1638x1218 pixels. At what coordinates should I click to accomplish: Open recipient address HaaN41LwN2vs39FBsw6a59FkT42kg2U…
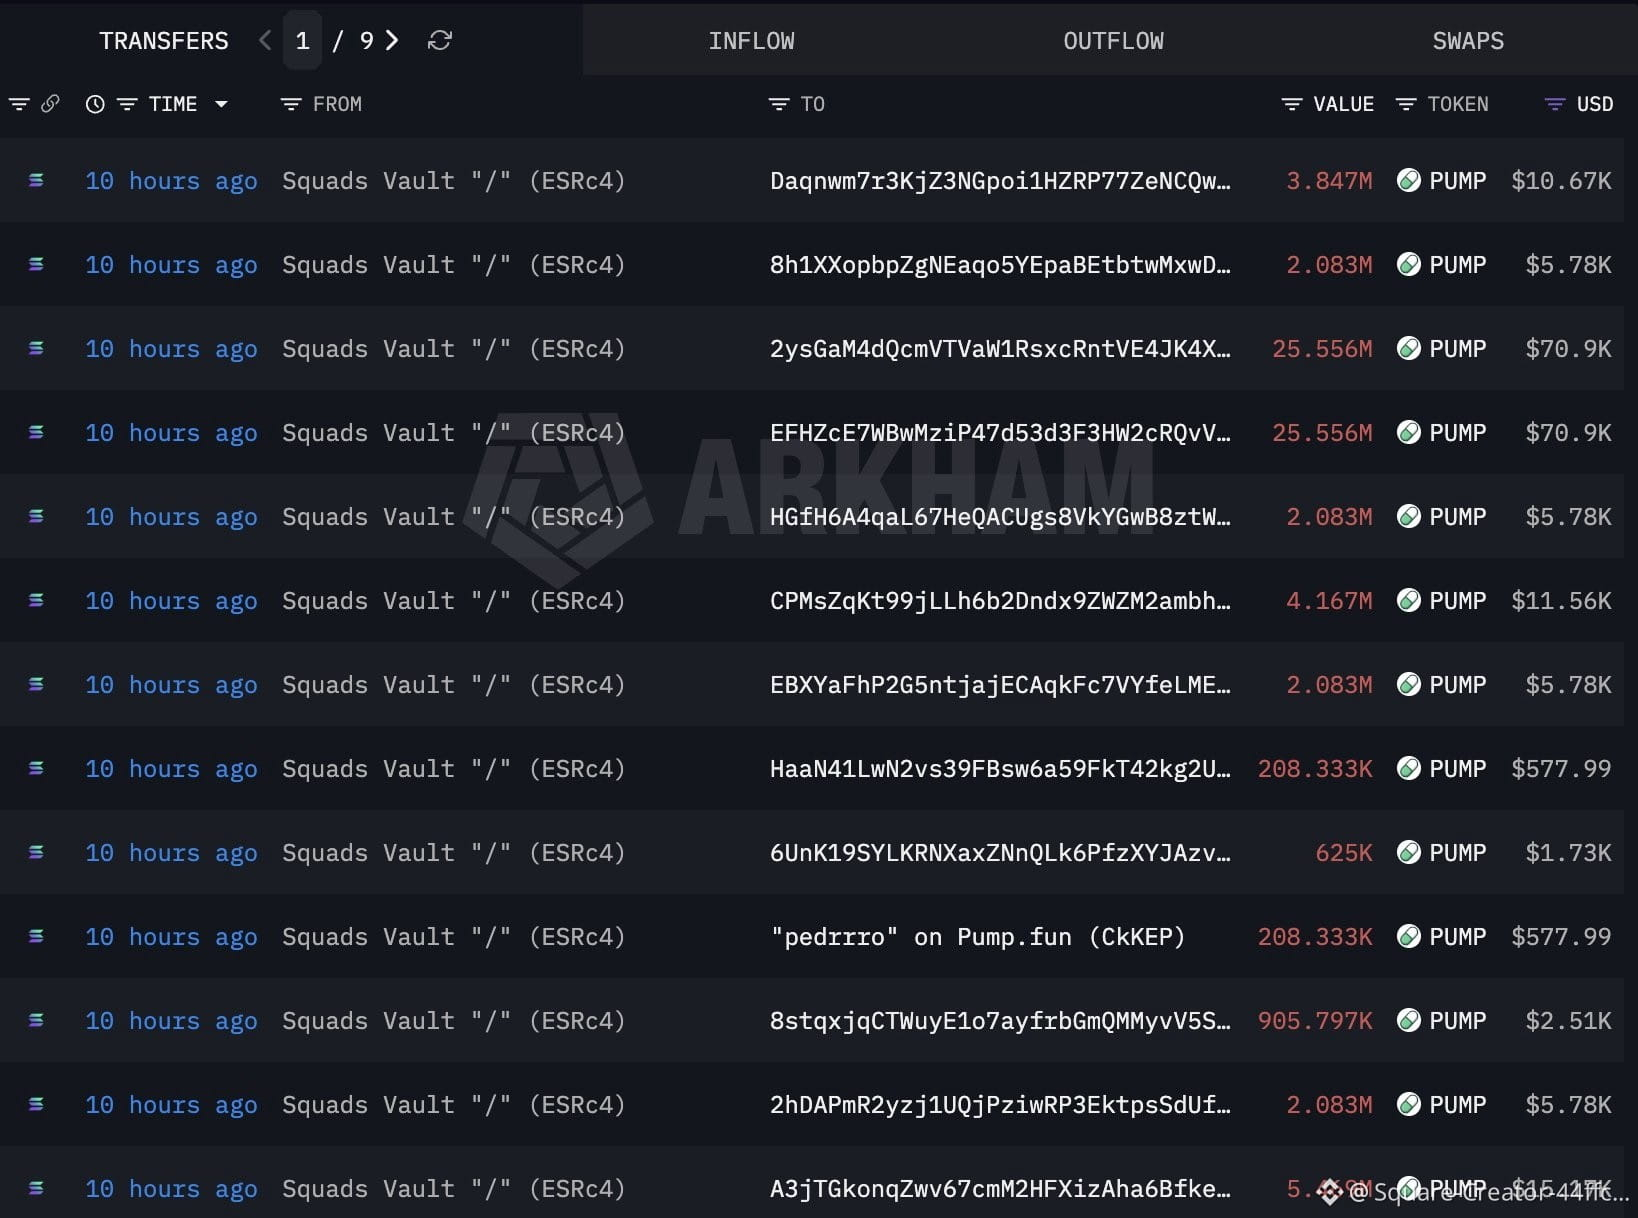tap(1000, 769)
